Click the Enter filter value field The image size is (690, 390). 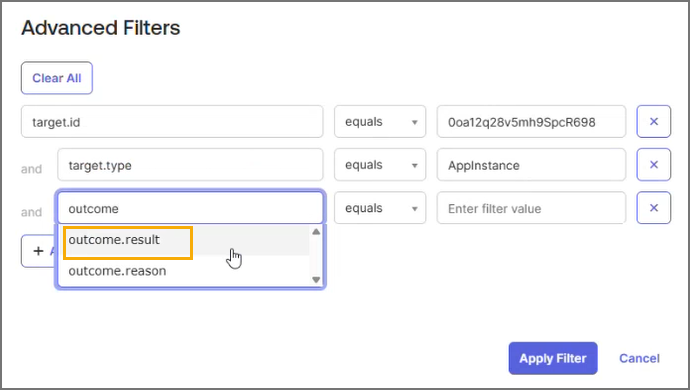[531, 208]
